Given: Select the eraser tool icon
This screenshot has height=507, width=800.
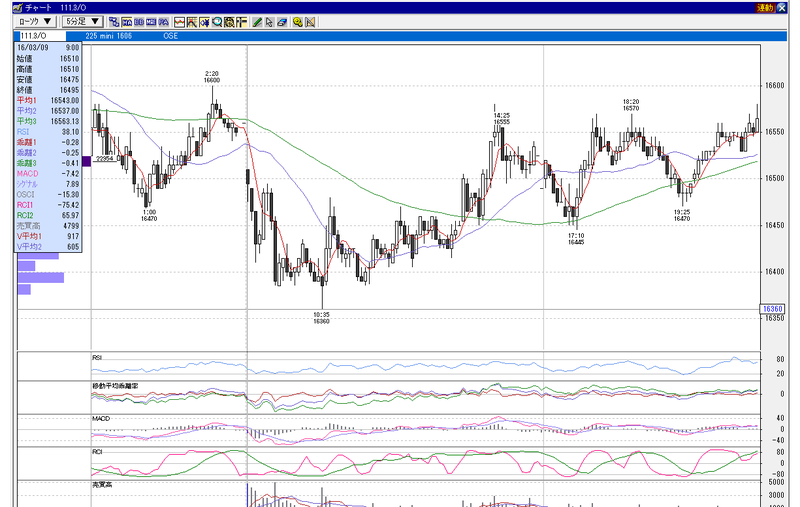Looking at the screenshot, I should coord(283,21).
